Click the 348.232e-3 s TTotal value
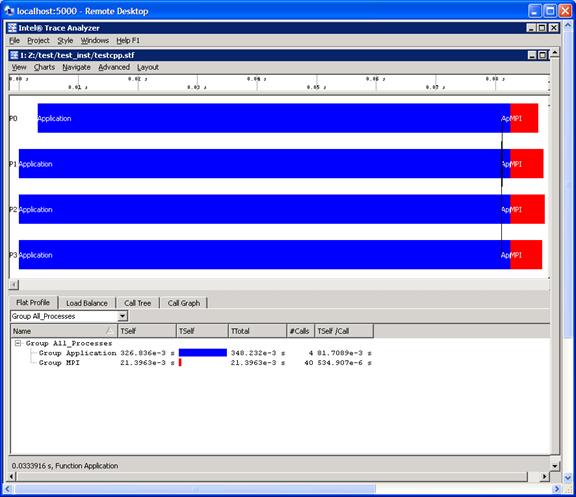This screenshot has height=497, width=576. (258, 353)
